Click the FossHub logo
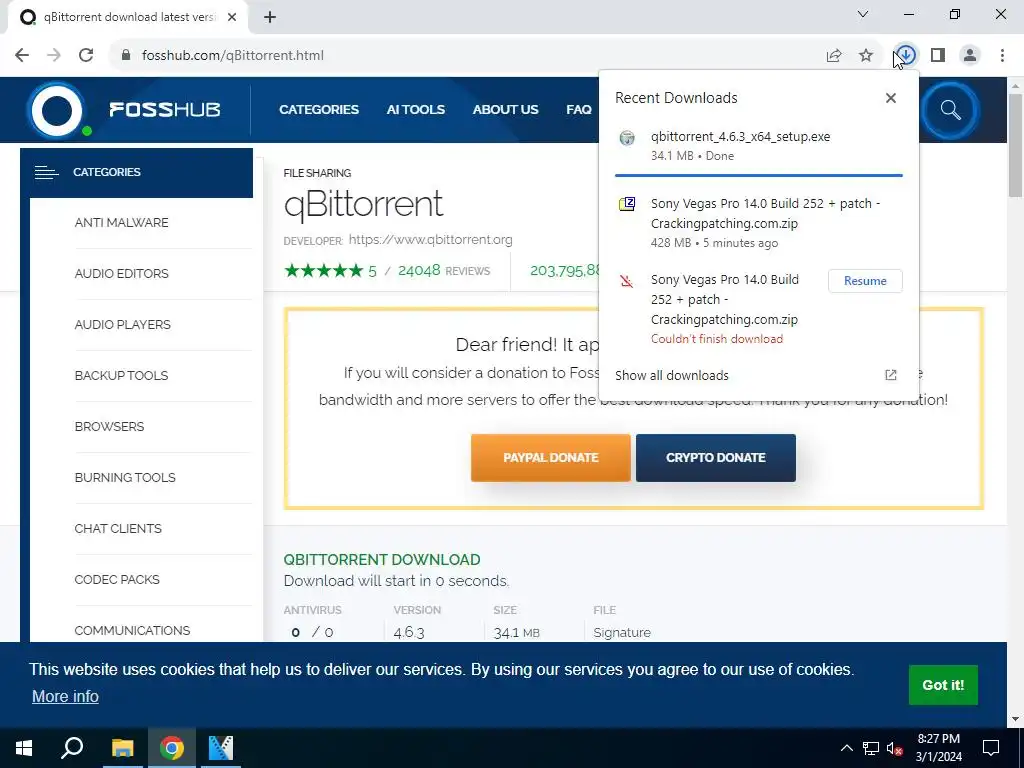 tap(124, 109)
